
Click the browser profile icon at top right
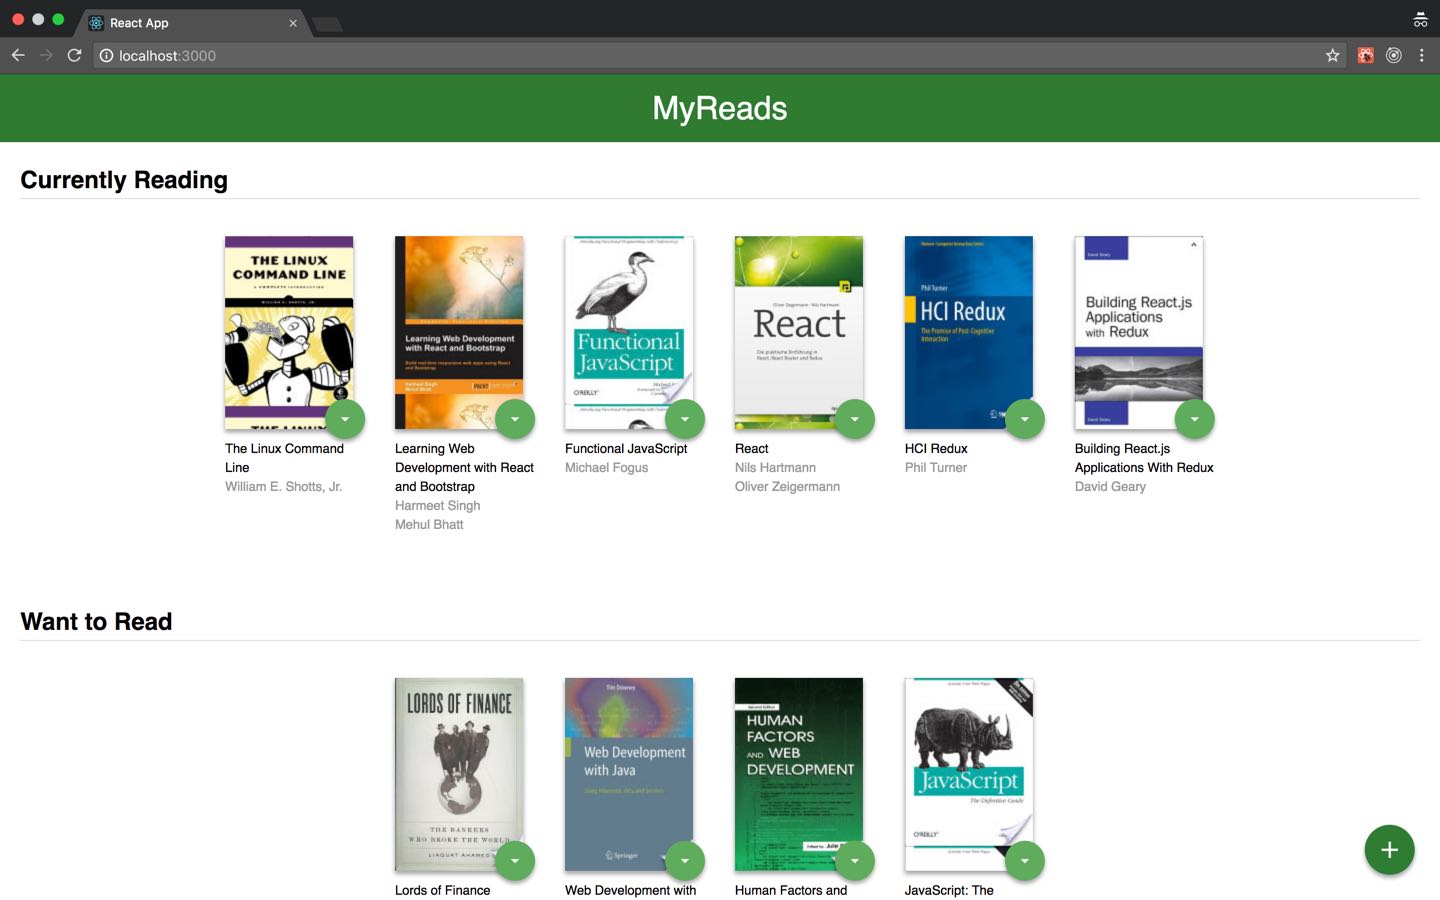click(1421, 18)
